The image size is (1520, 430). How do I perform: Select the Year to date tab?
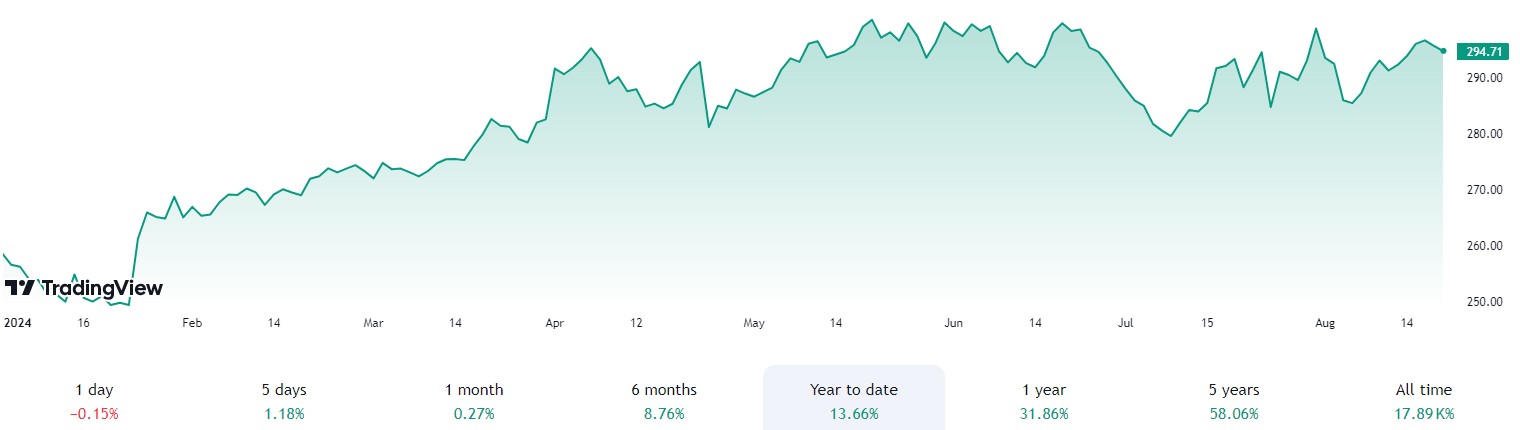click(x=853, y=400)
